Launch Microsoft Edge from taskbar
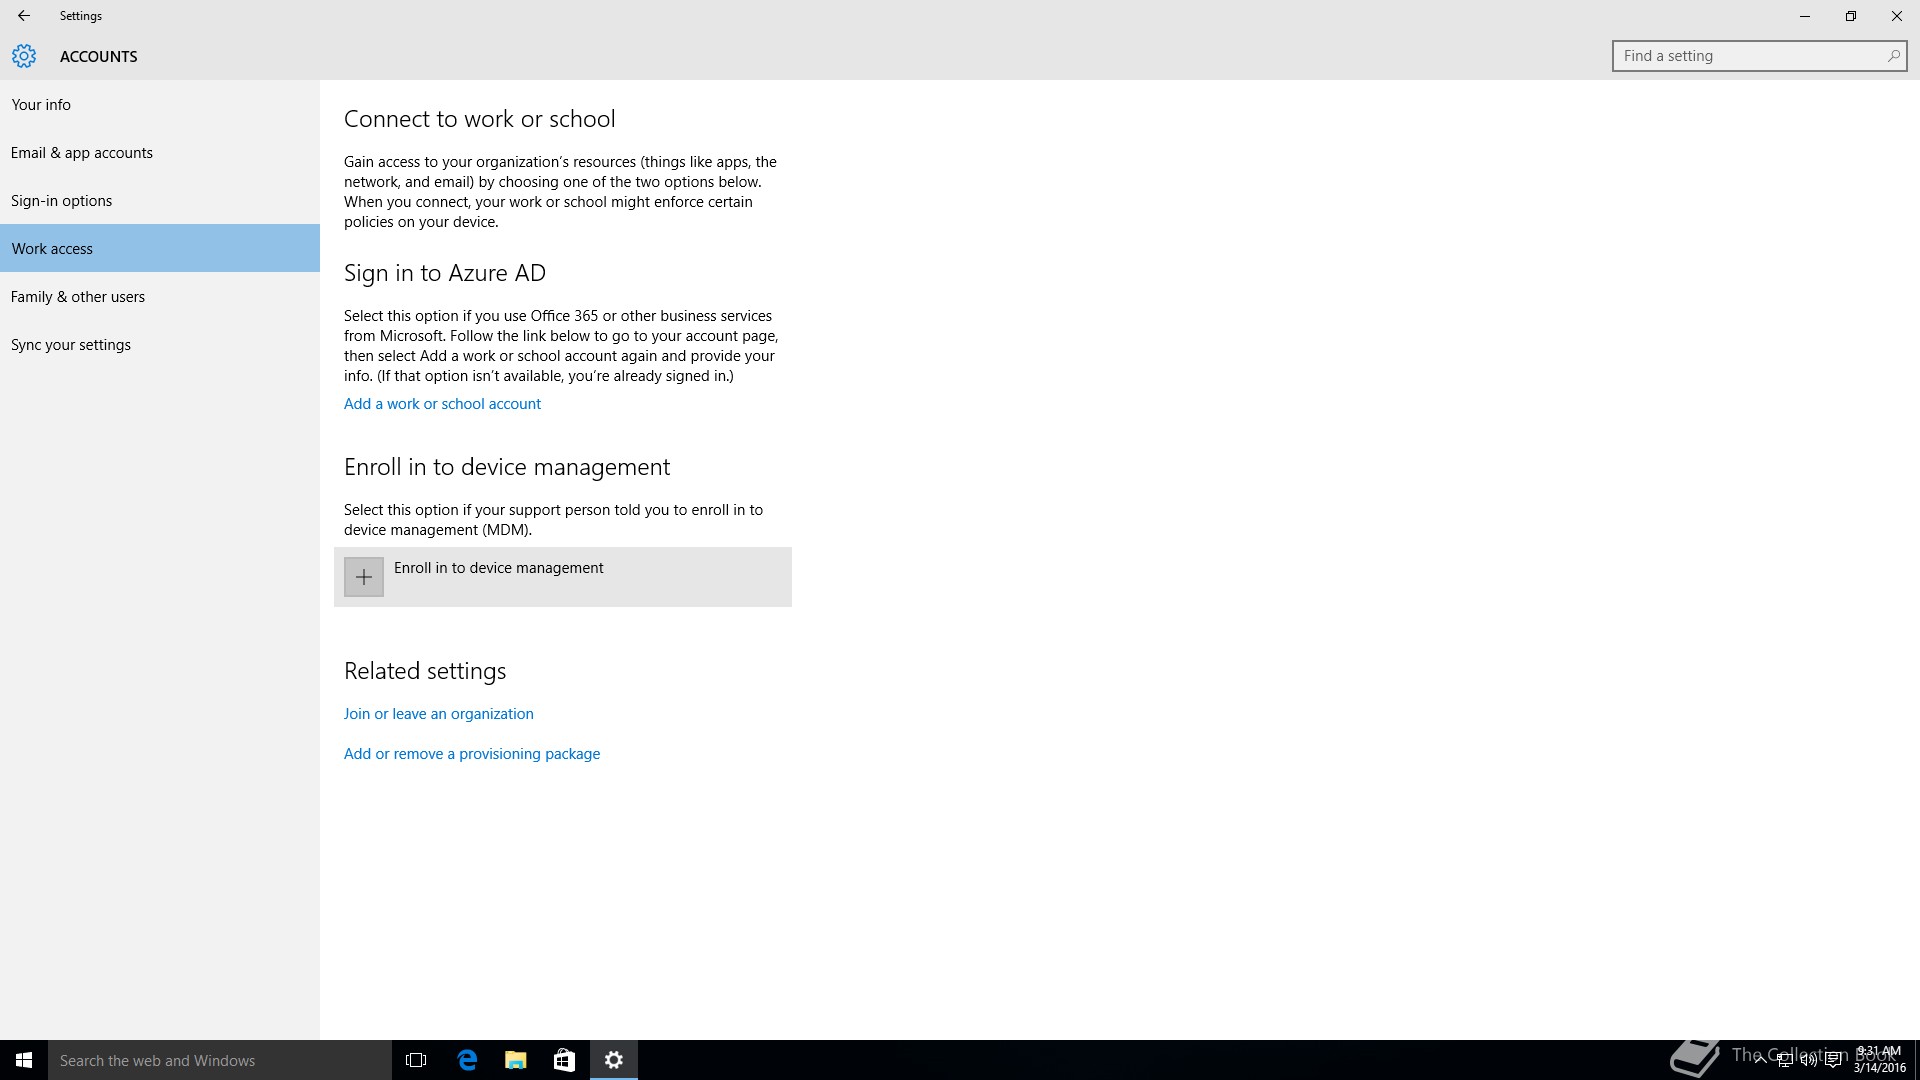 point(467,1060)
